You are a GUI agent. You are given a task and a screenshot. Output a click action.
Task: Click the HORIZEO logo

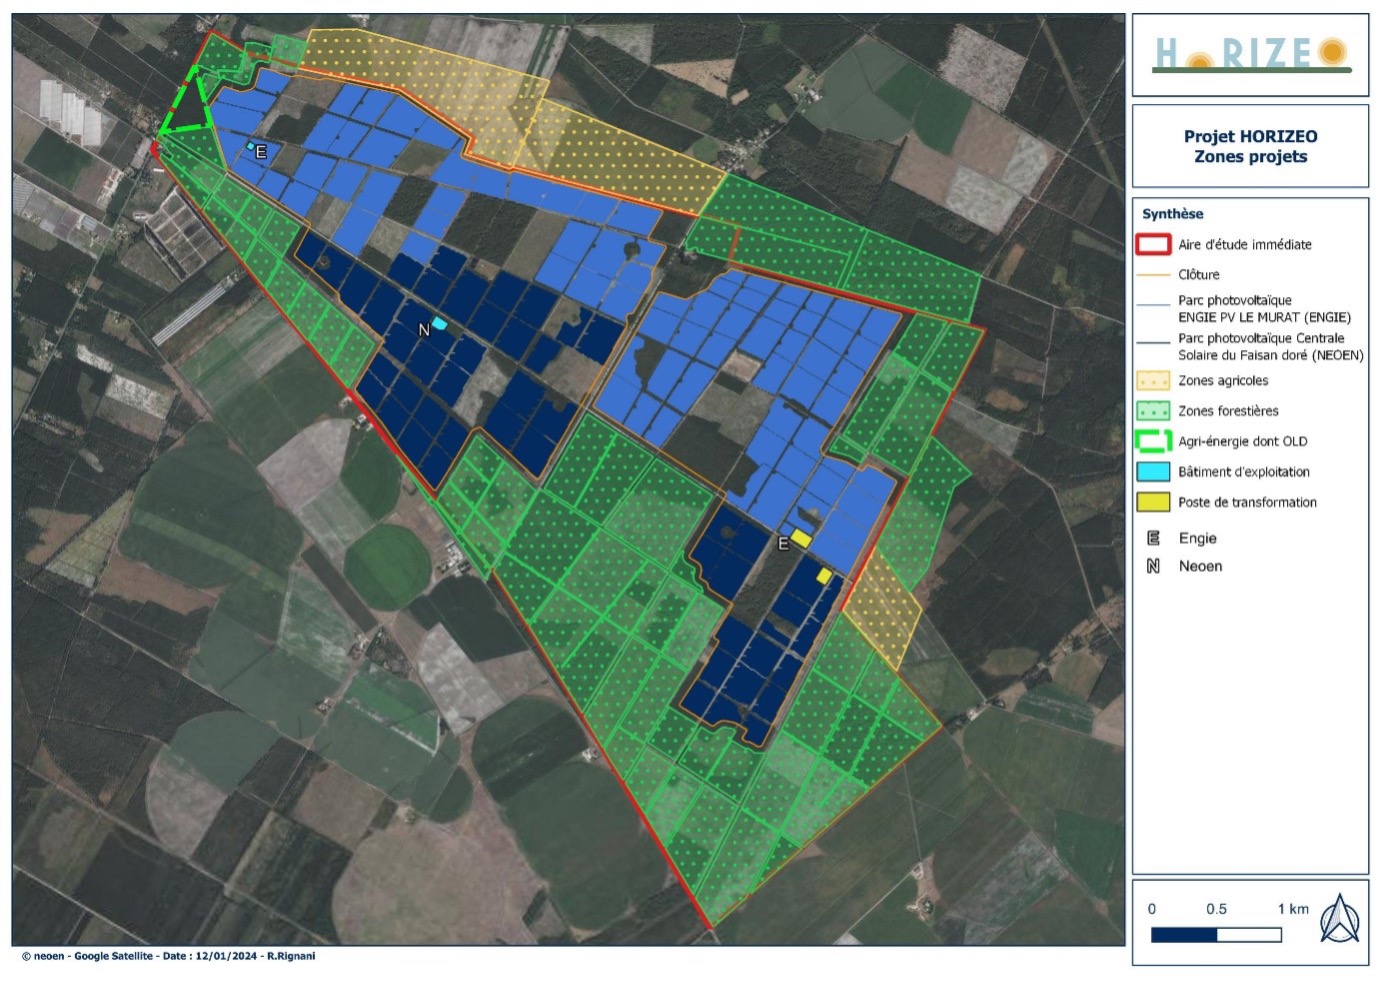point(1250,55)
